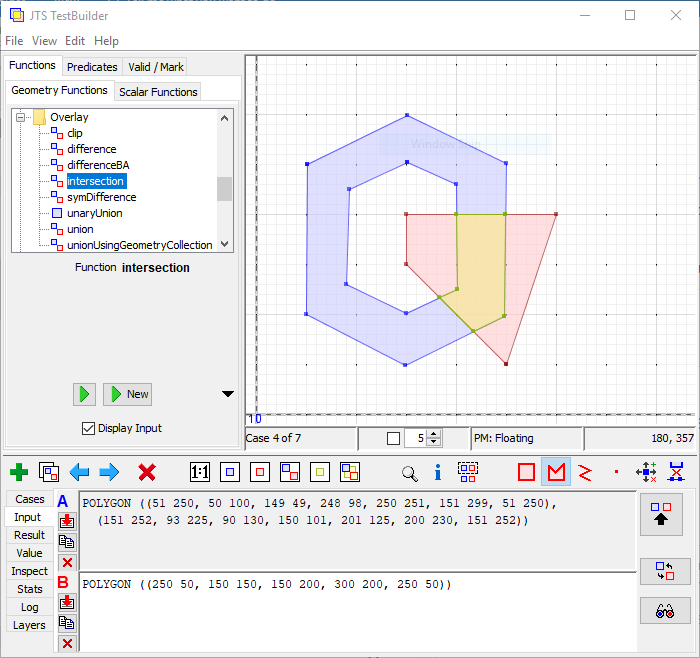Open the Edit menu
Viewport: 700px width, 658px height.
[75, 41]
